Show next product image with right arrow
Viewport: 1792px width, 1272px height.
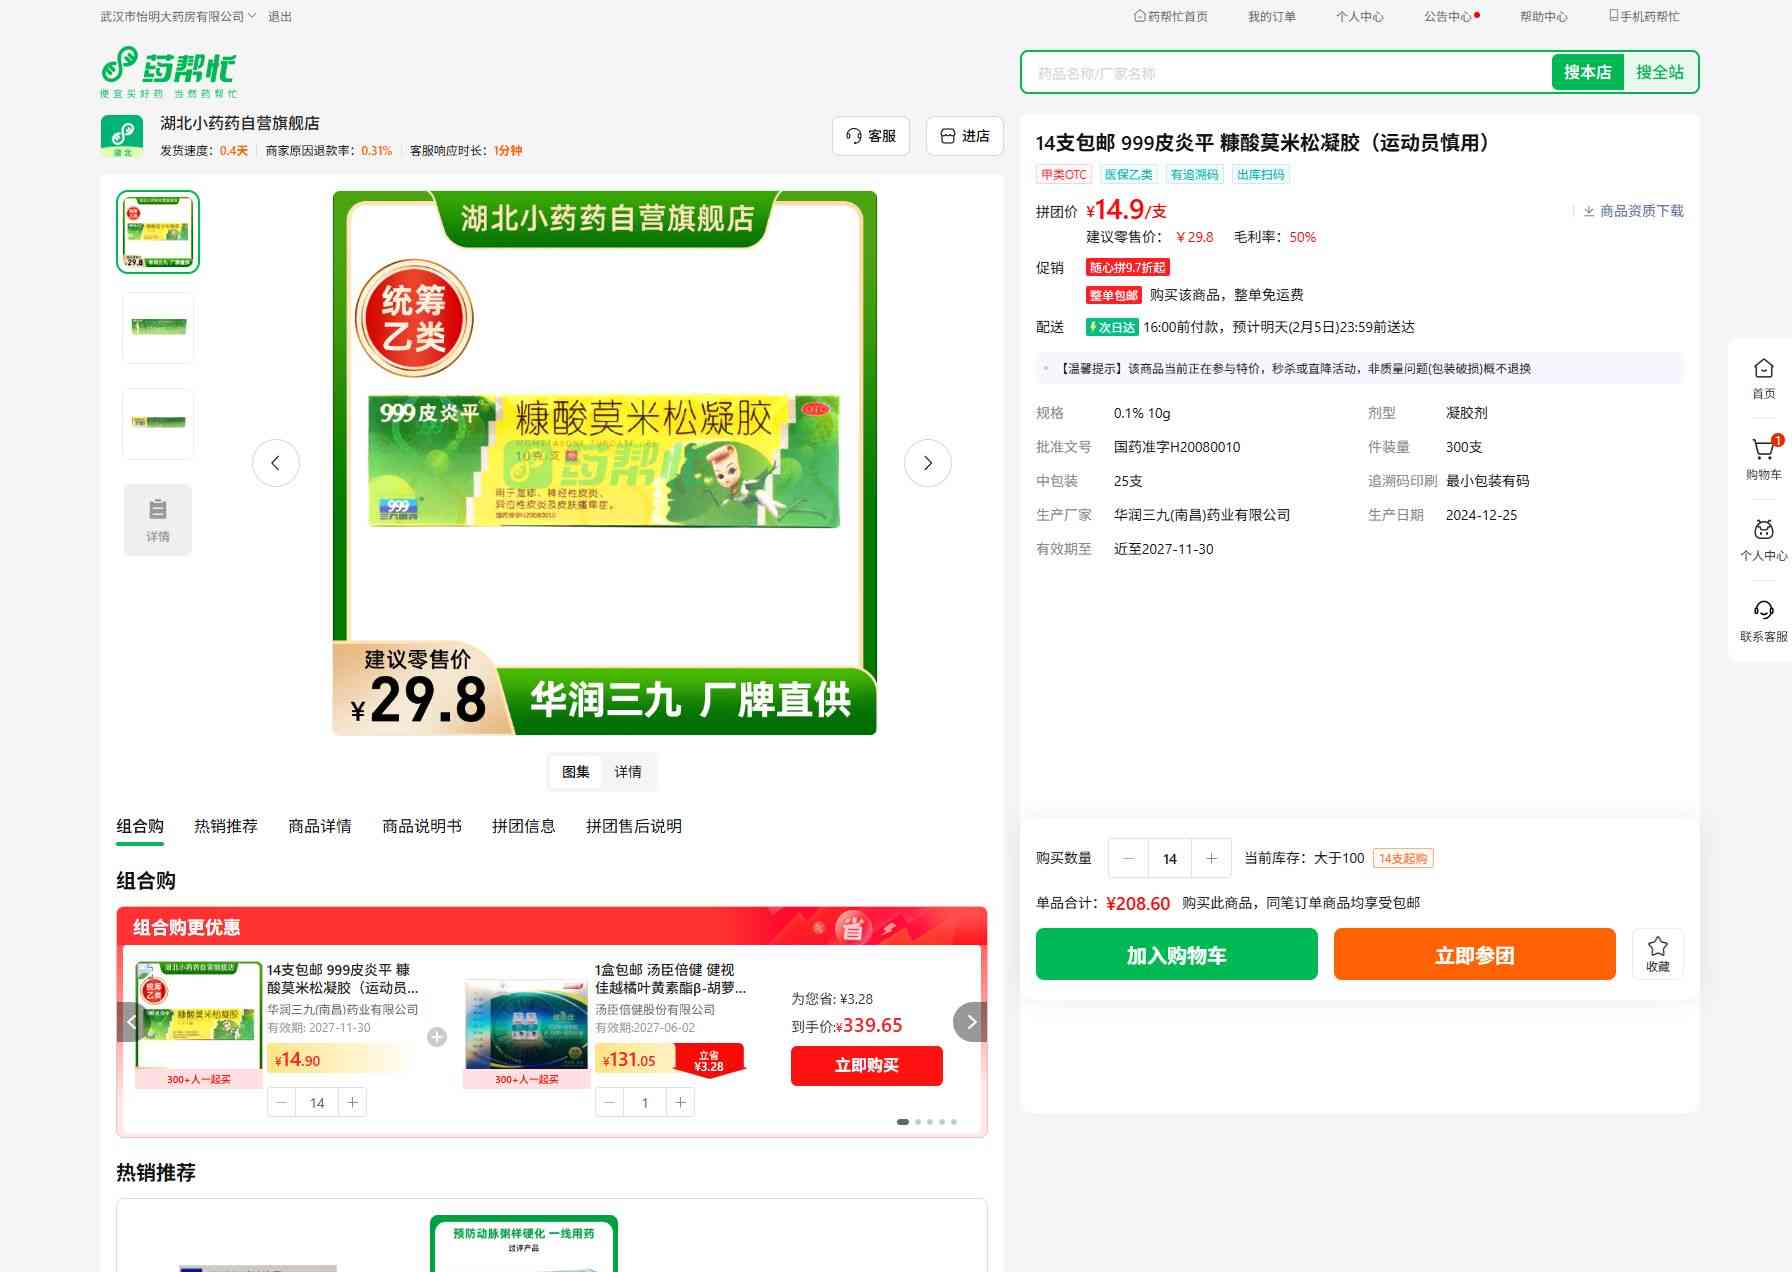tap(927, 463)
